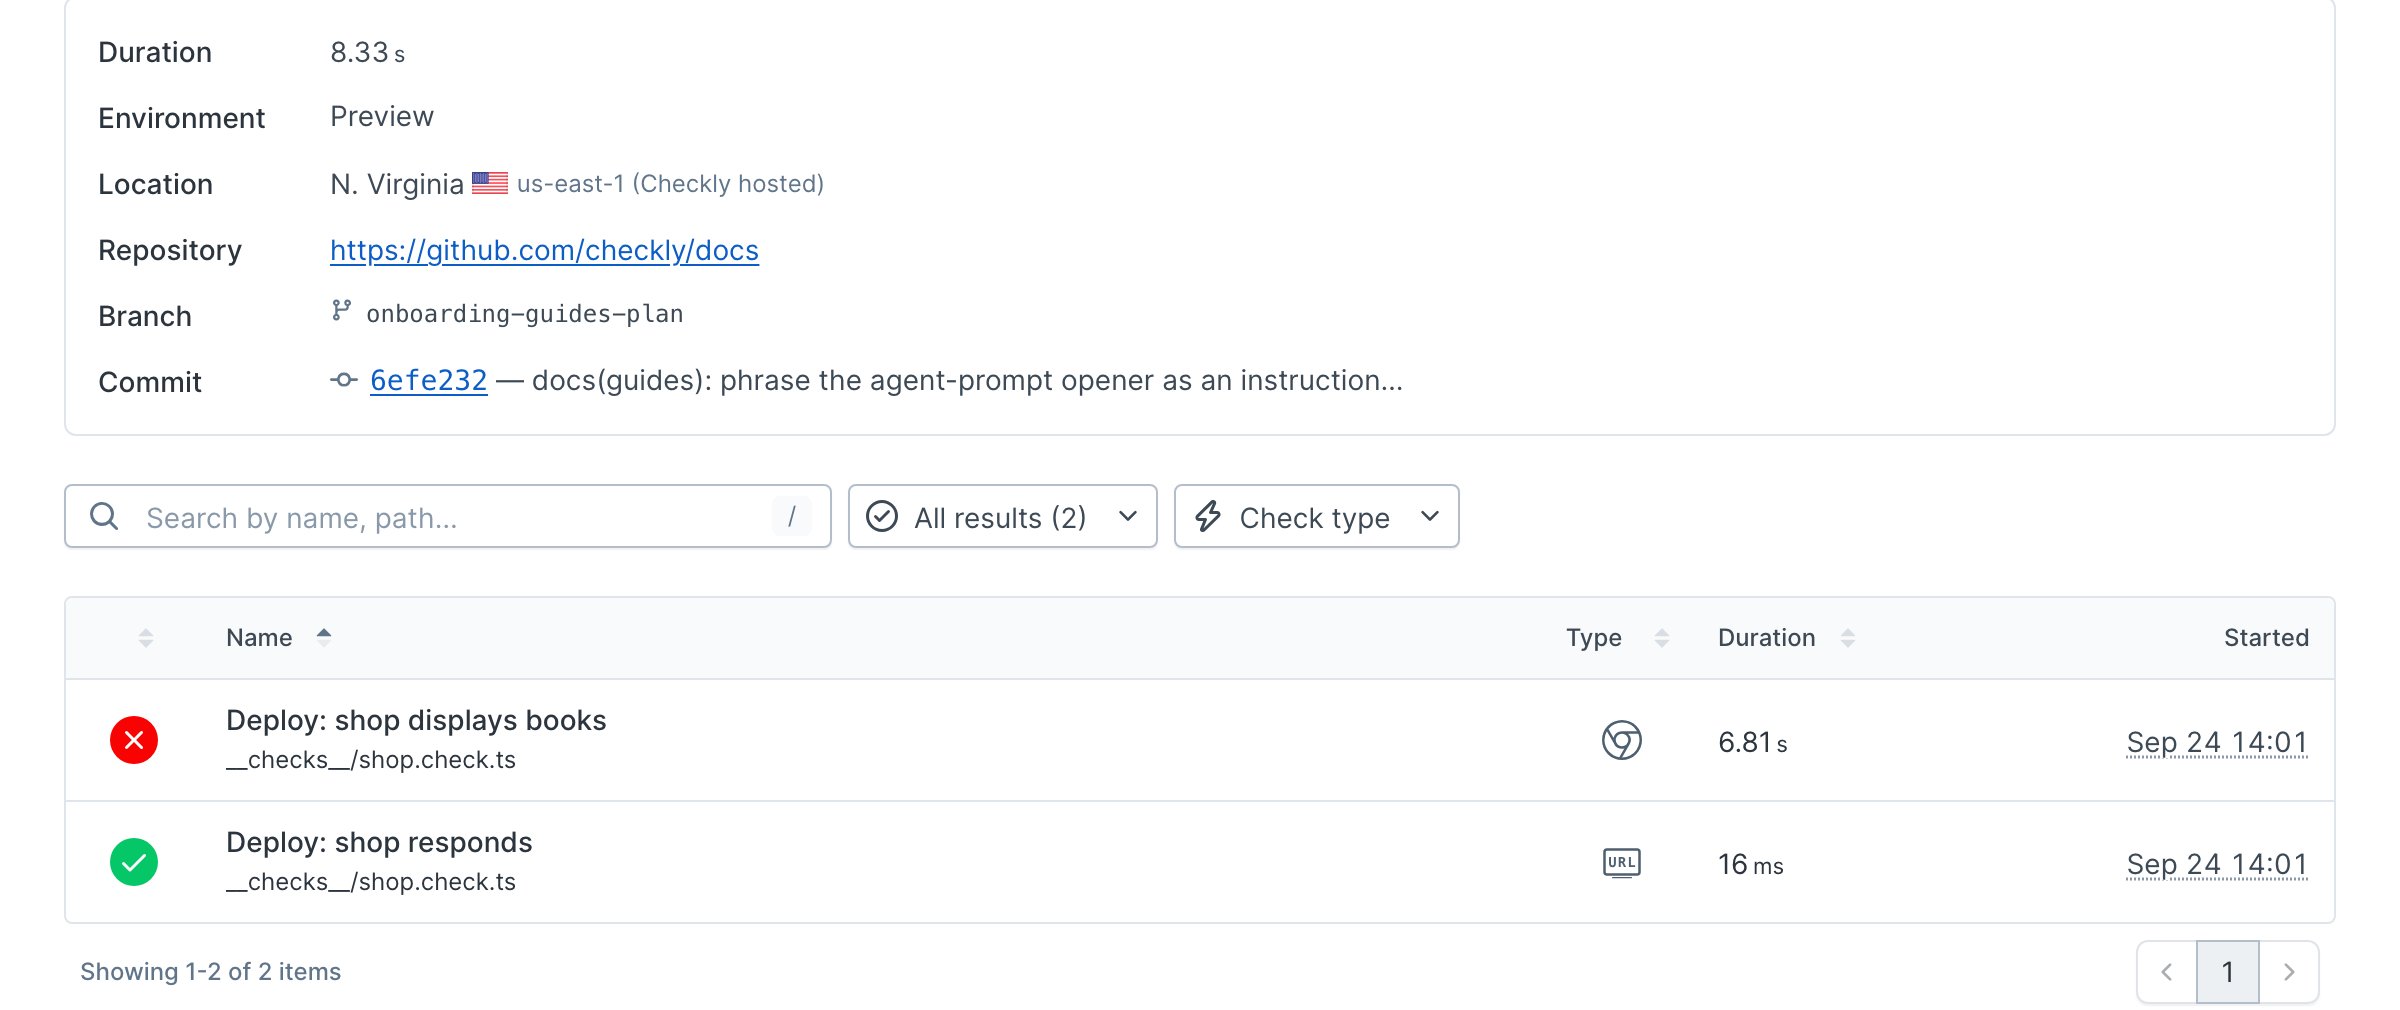Click the checkmark circle icon in All results filter

click(x=882, y=516)
